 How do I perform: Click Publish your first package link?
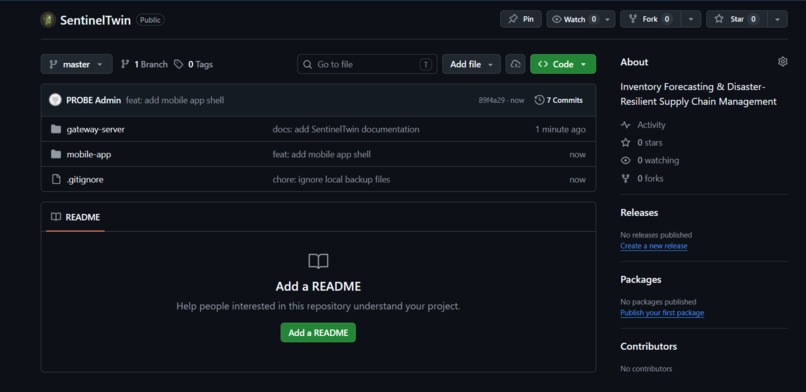662,313
